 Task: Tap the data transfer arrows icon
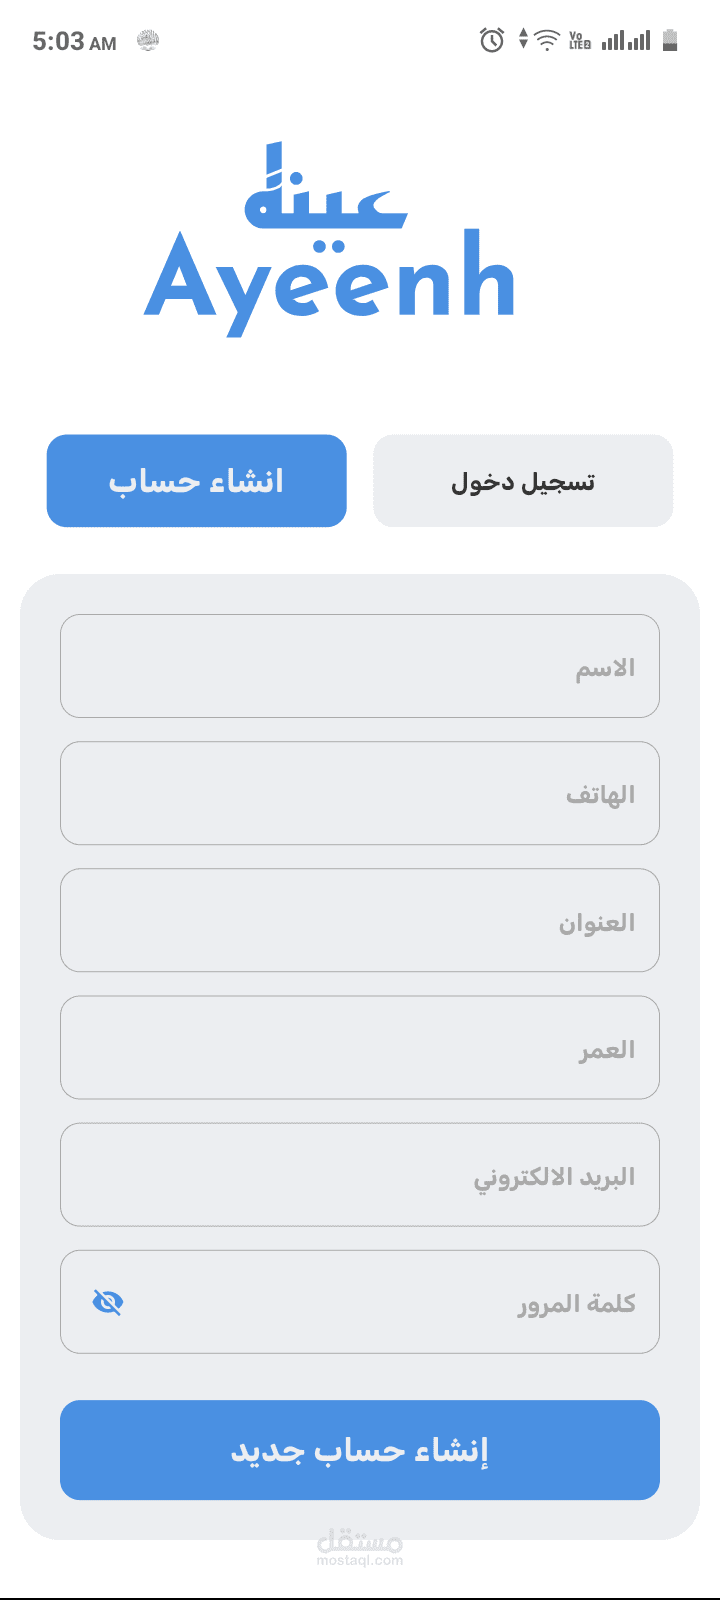(x=522, y=40)
